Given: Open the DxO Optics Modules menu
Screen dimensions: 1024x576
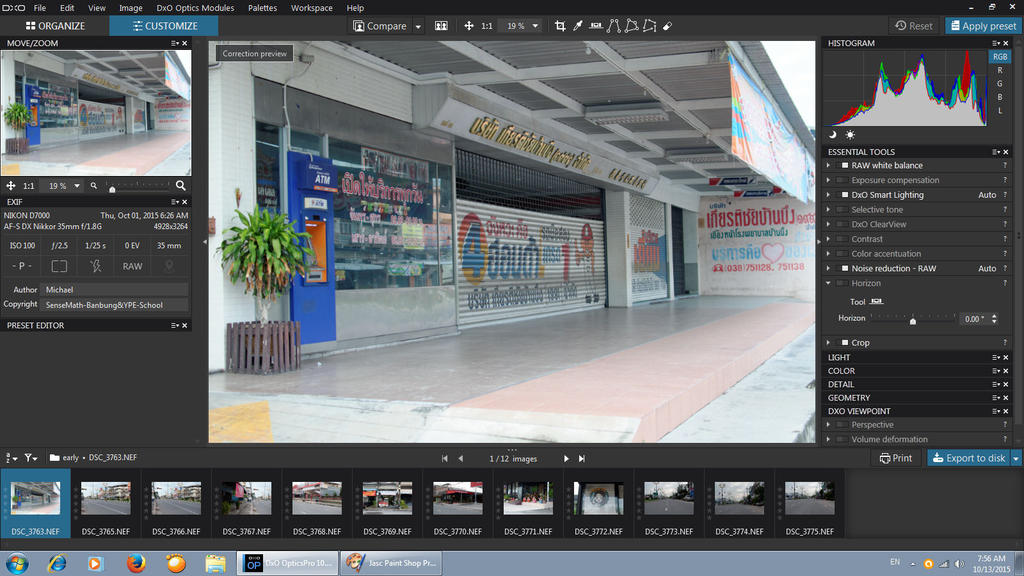Looking at the screenshot, I should [x=195, y=8].
